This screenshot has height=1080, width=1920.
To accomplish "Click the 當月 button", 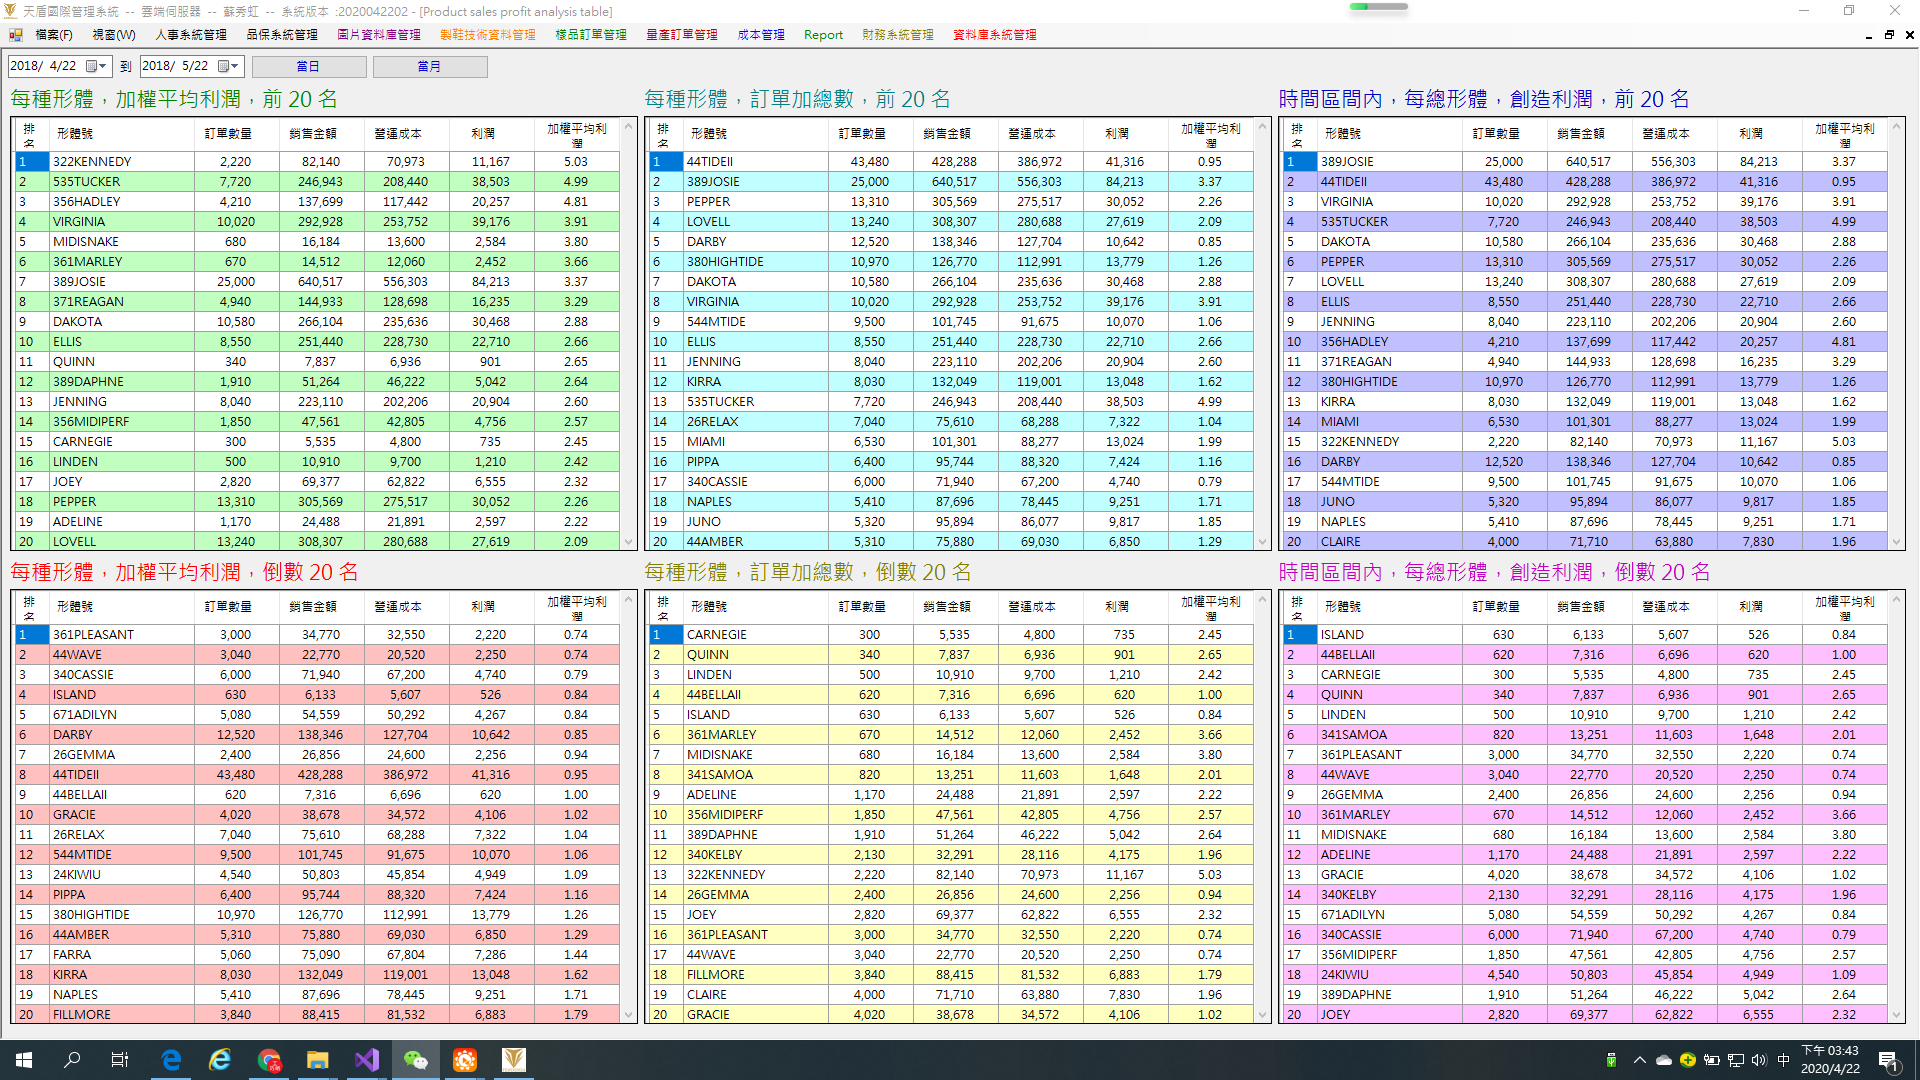I will tap(429, 66).
